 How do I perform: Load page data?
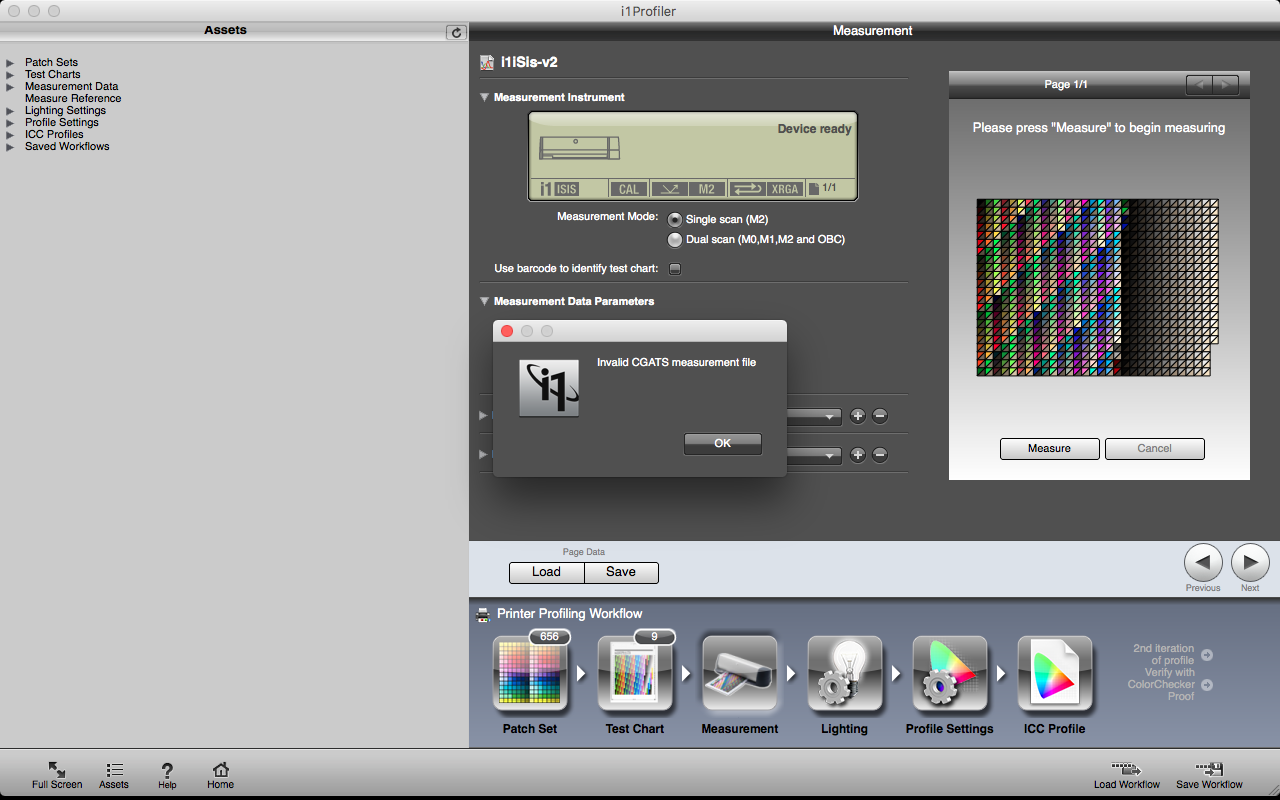[x=547, y=572]
